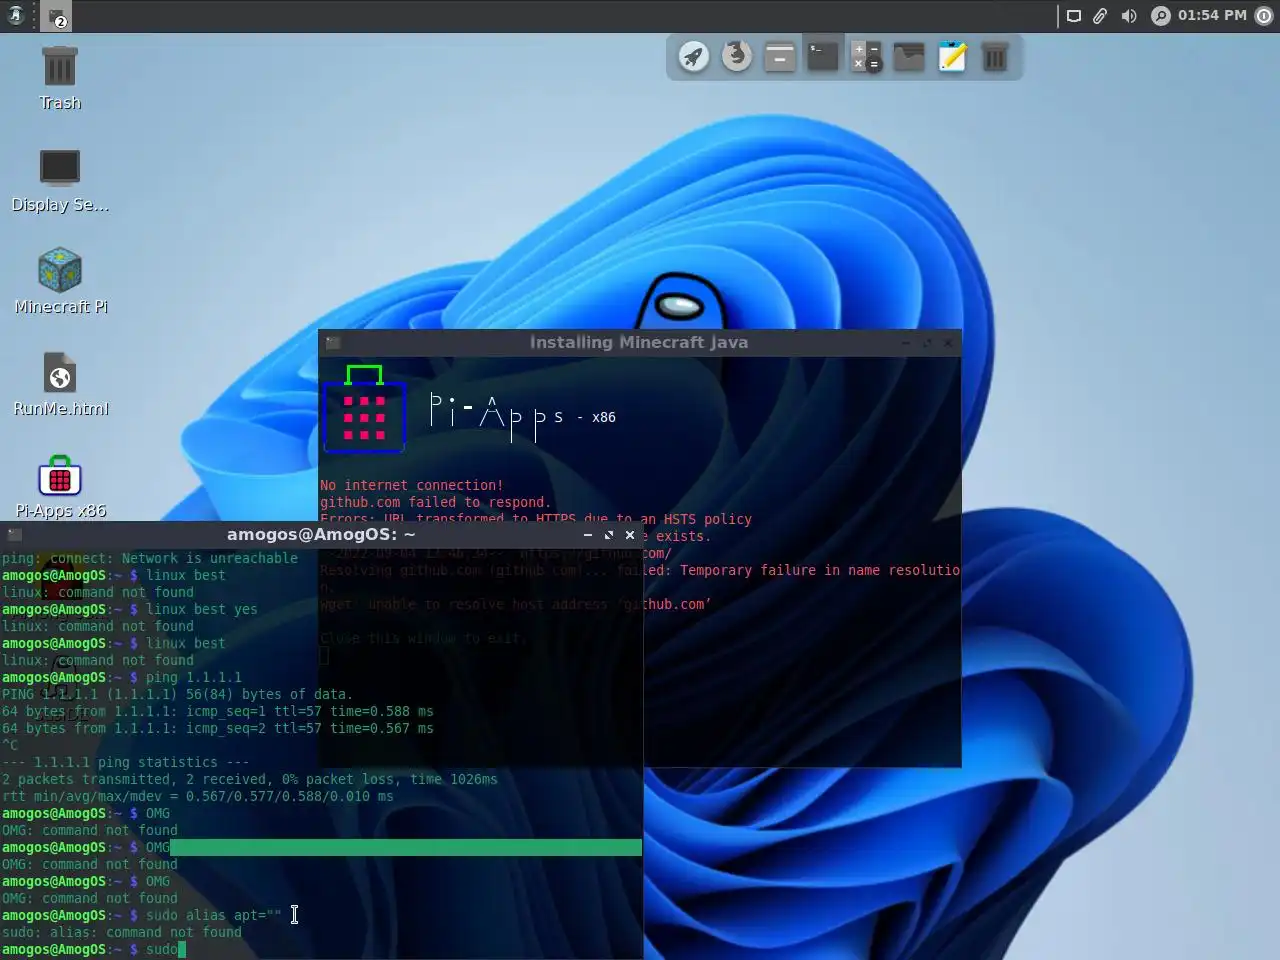This screenshot has width=1280, height=960.
Task: Click the green highlighted OMG line
Action: click(x=321, y=847)
